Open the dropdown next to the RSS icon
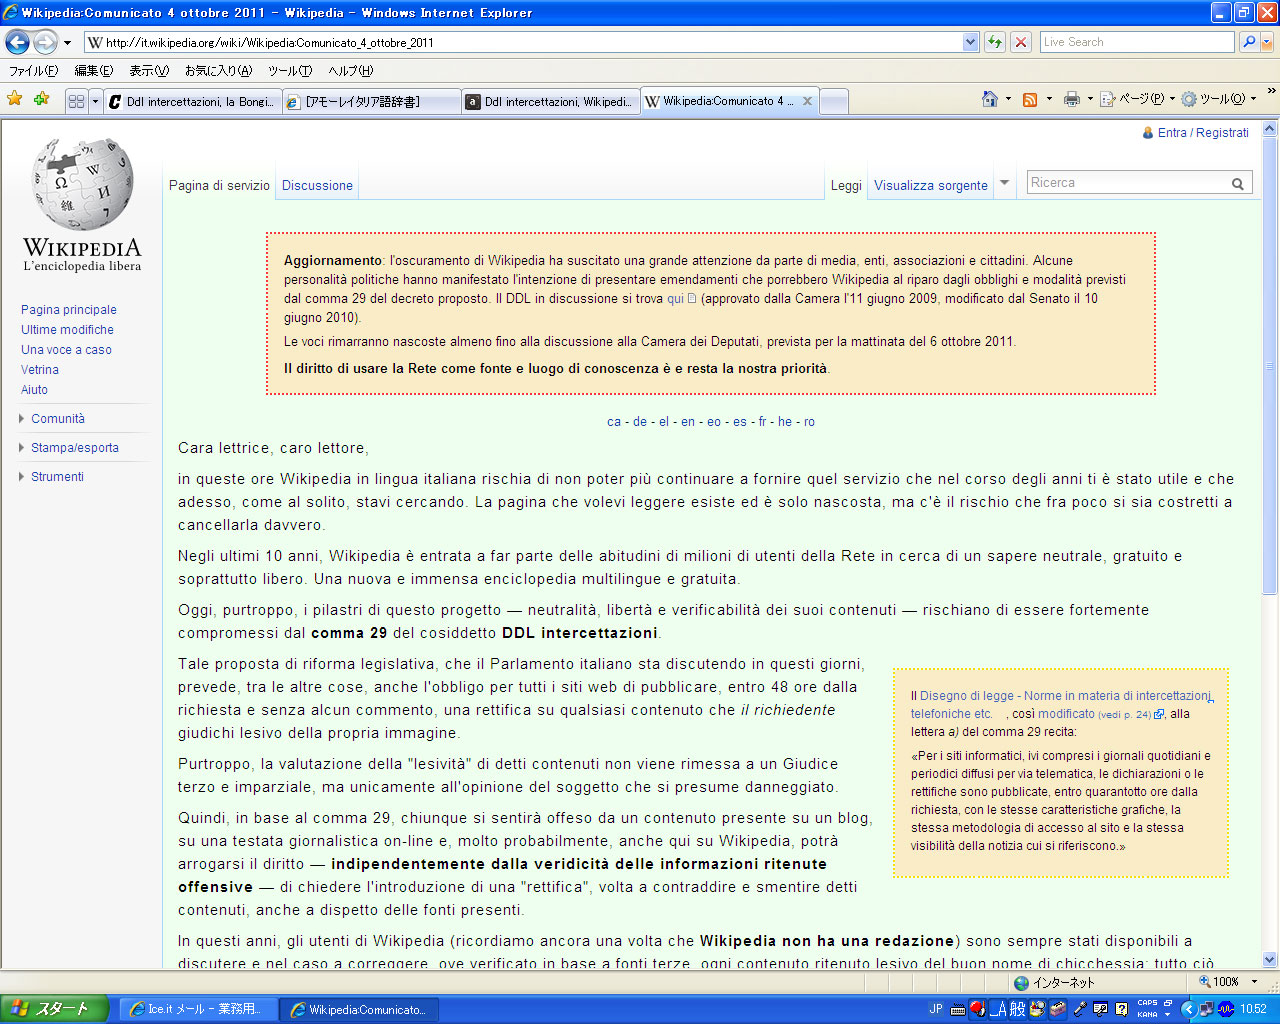The width and height of the screenshot is (1280, 1024). click(x=1049, y=99)
